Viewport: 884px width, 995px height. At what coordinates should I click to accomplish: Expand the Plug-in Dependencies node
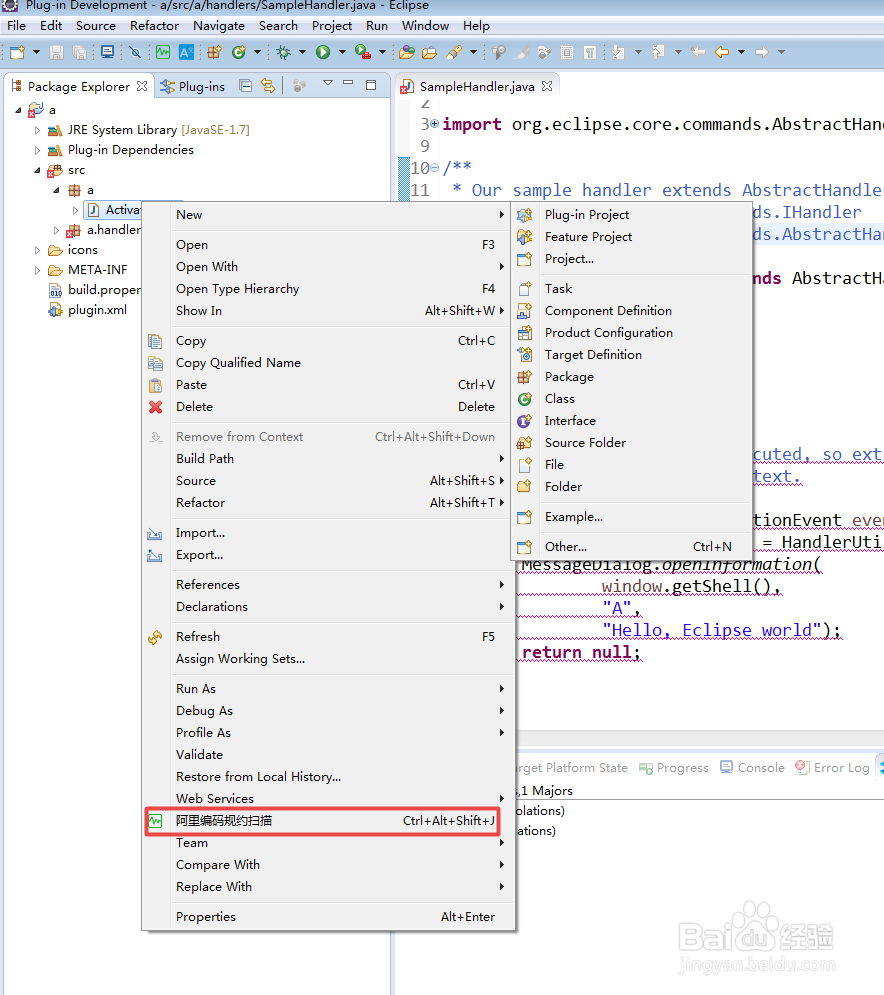pos(37,150)
